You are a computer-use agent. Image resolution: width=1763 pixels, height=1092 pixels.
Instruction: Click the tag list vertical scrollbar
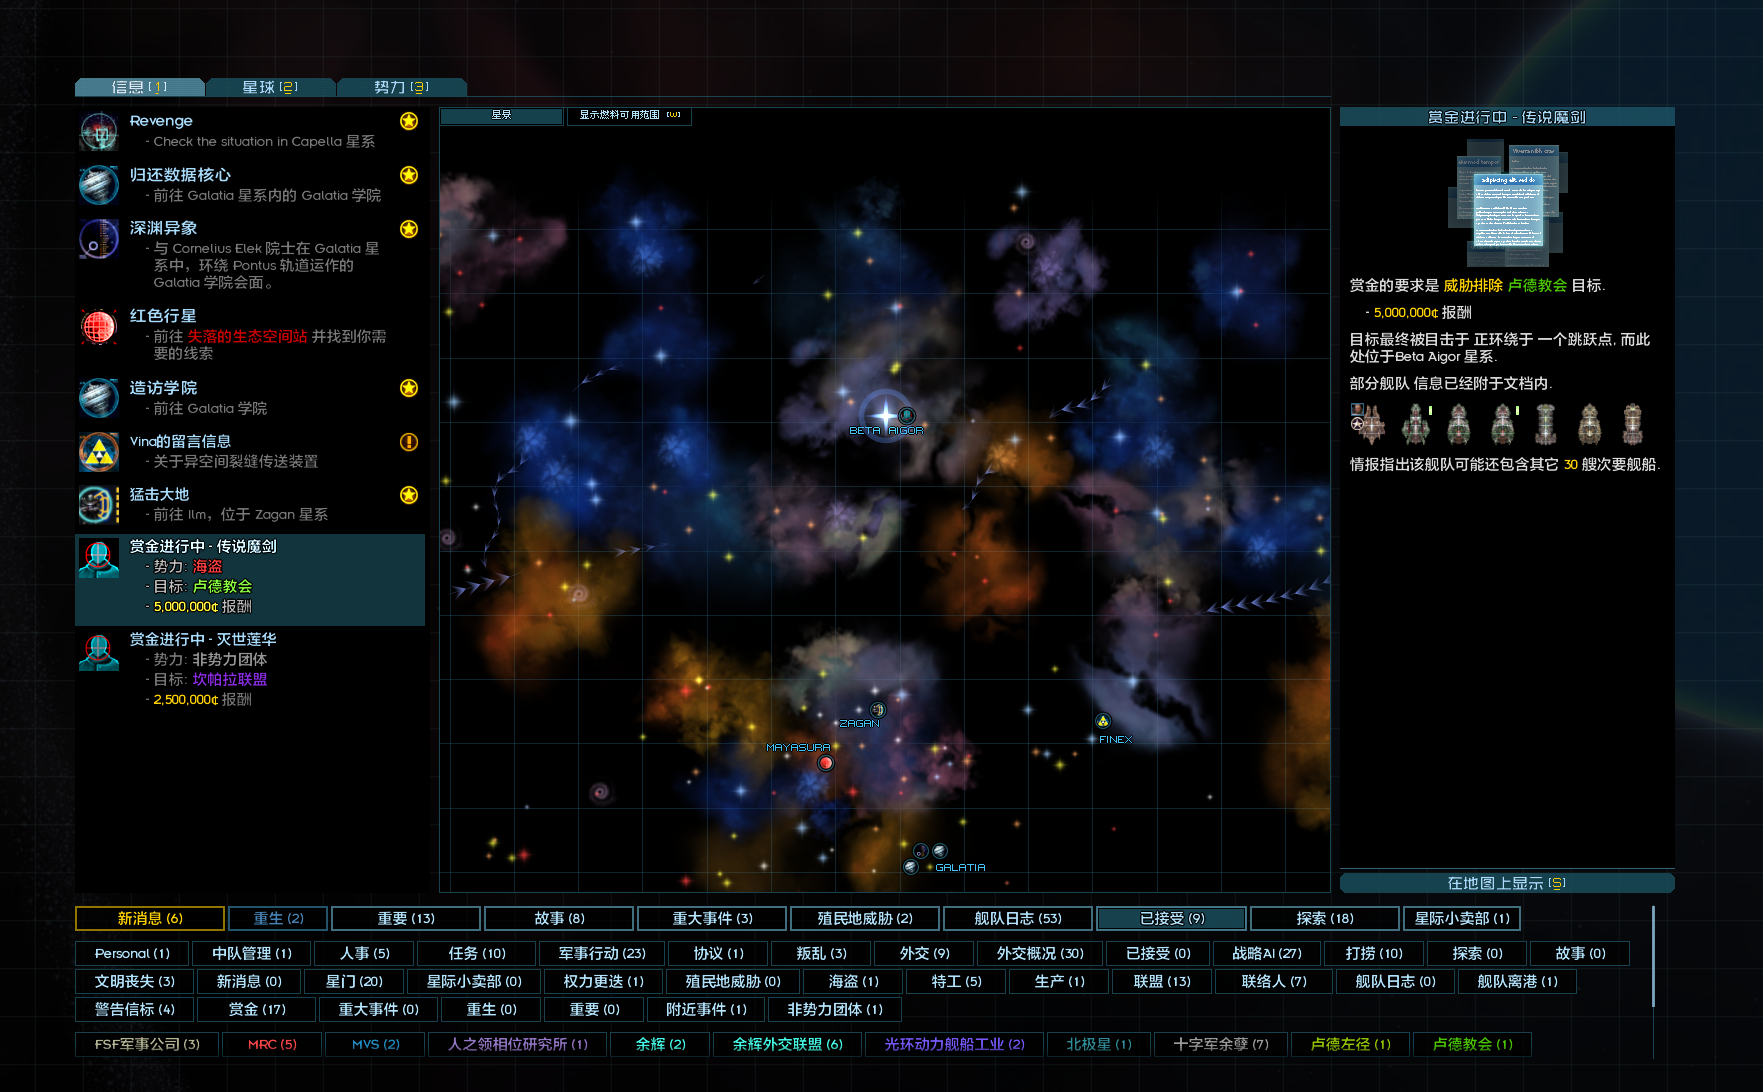pyautogui.click(x=1653, y=956)
